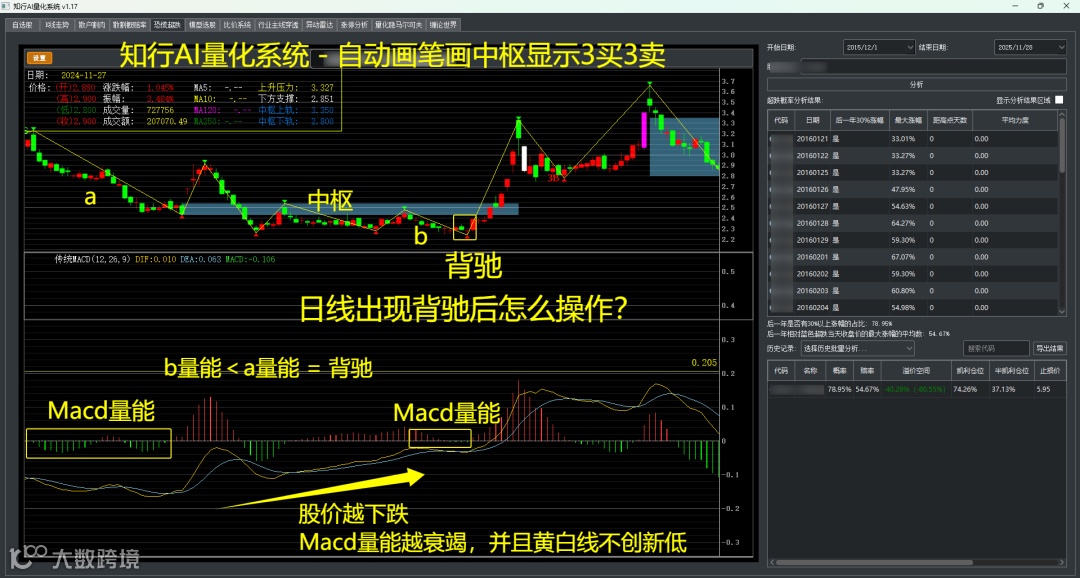Open the 结束日期 date dropdown
The image size is (1080, 578).
click(1060, 48)
